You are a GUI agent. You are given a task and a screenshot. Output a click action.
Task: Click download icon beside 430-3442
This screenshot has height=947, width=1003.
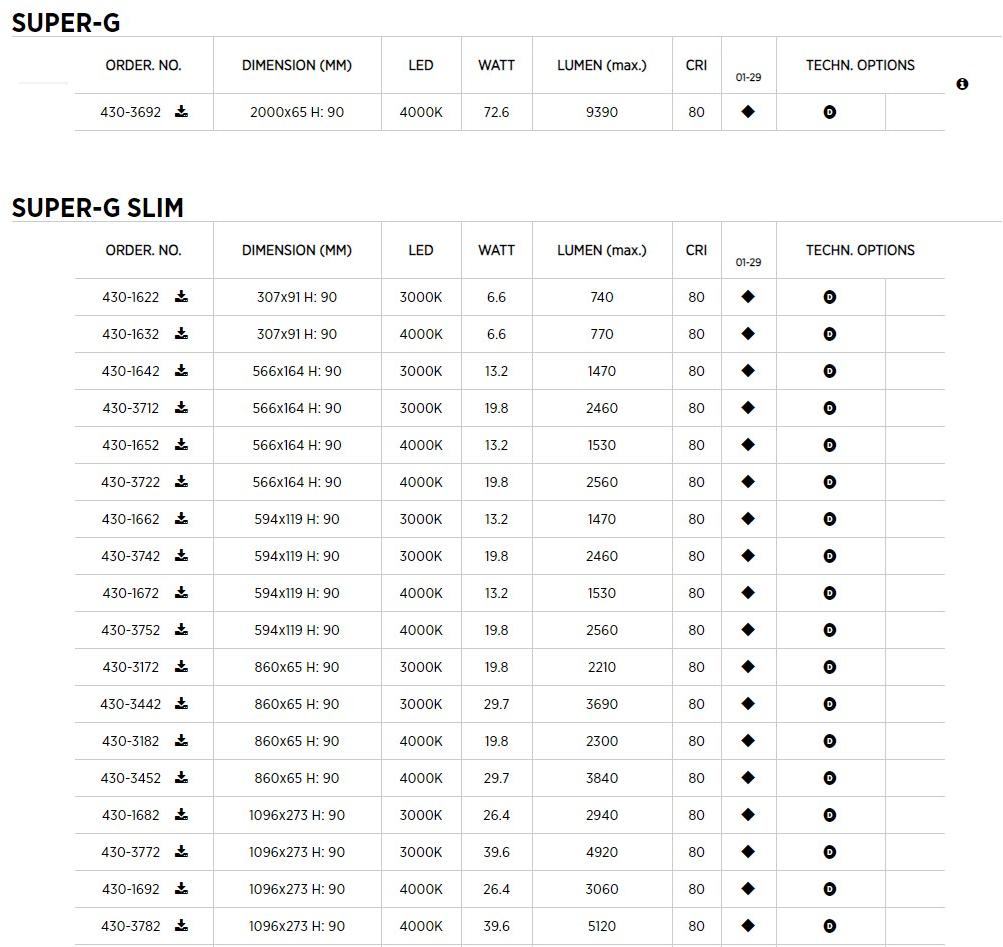click(181, 704)
